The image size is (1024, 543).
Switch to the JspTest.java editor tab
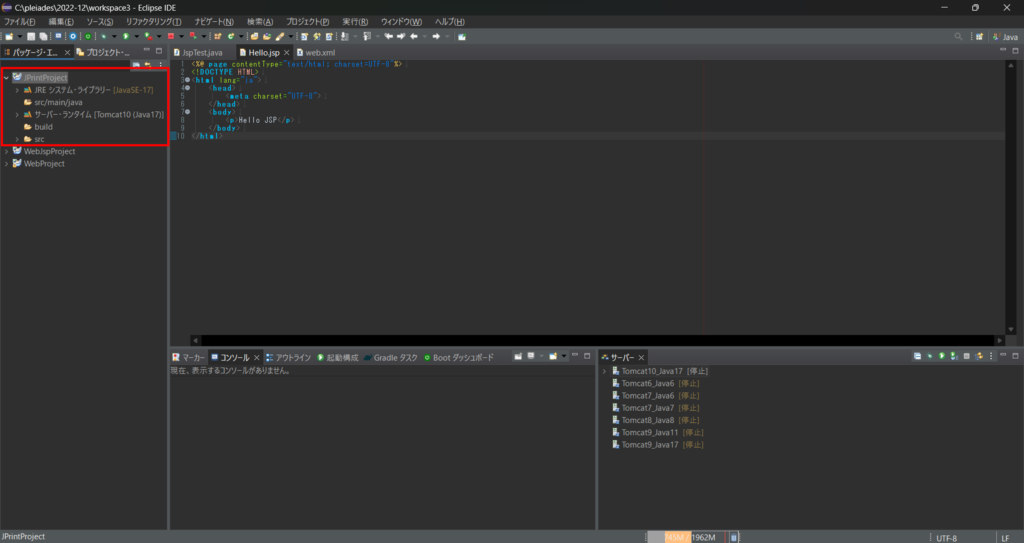click(x=201, y=52)
